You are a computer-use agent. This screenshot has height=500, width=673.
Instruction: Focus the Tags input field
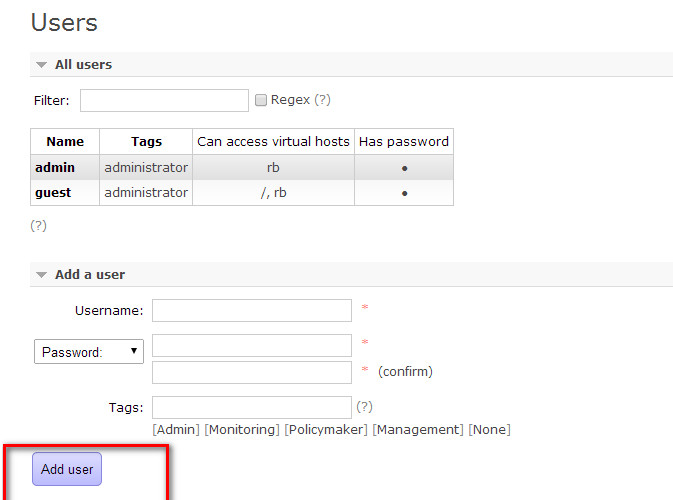[252, 407]
